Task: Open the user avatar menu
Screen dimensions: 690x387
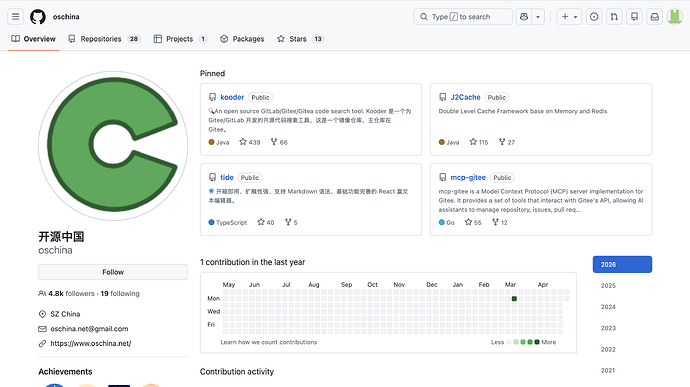Action: click(675, 17)
